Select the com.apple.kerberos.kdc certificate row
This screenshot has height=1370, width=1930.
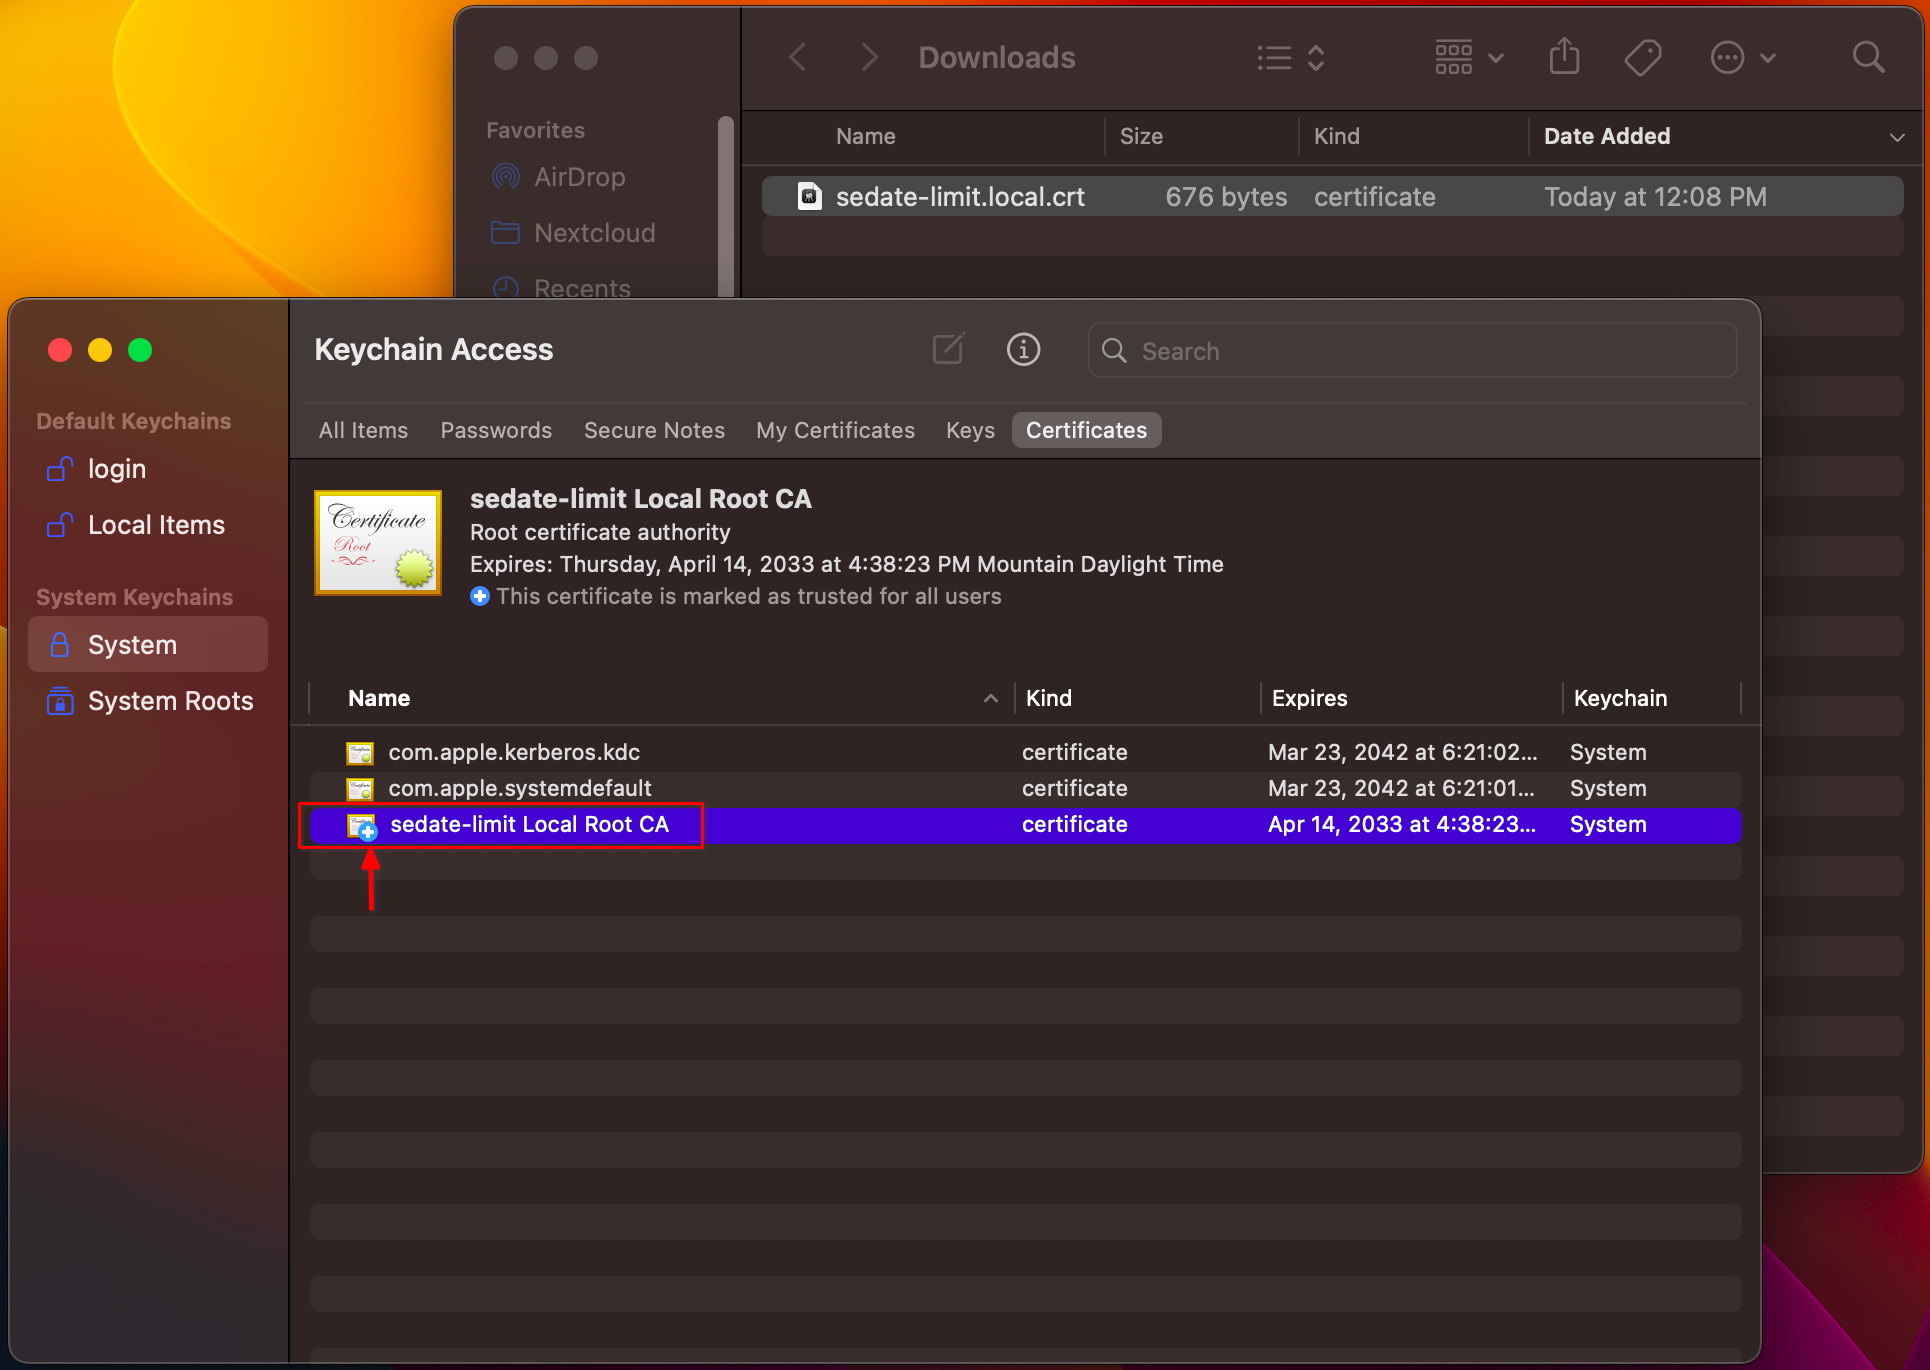tap(514, 752)
